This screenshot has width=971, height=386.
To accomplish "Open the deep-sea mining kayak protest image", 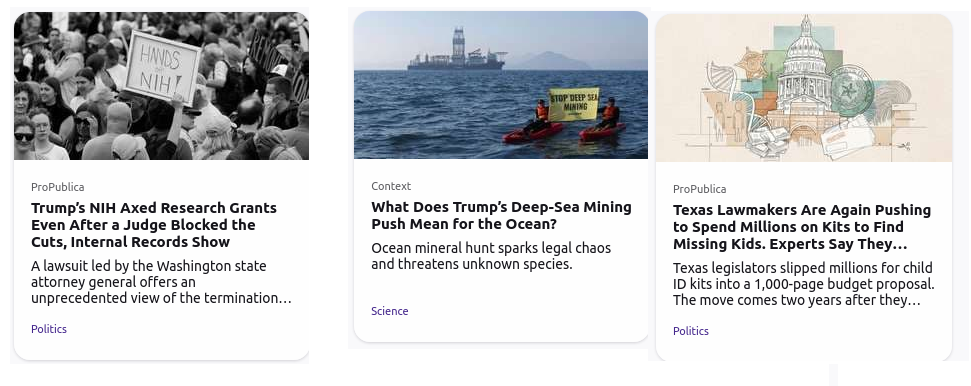I will (x=501, y=85).
